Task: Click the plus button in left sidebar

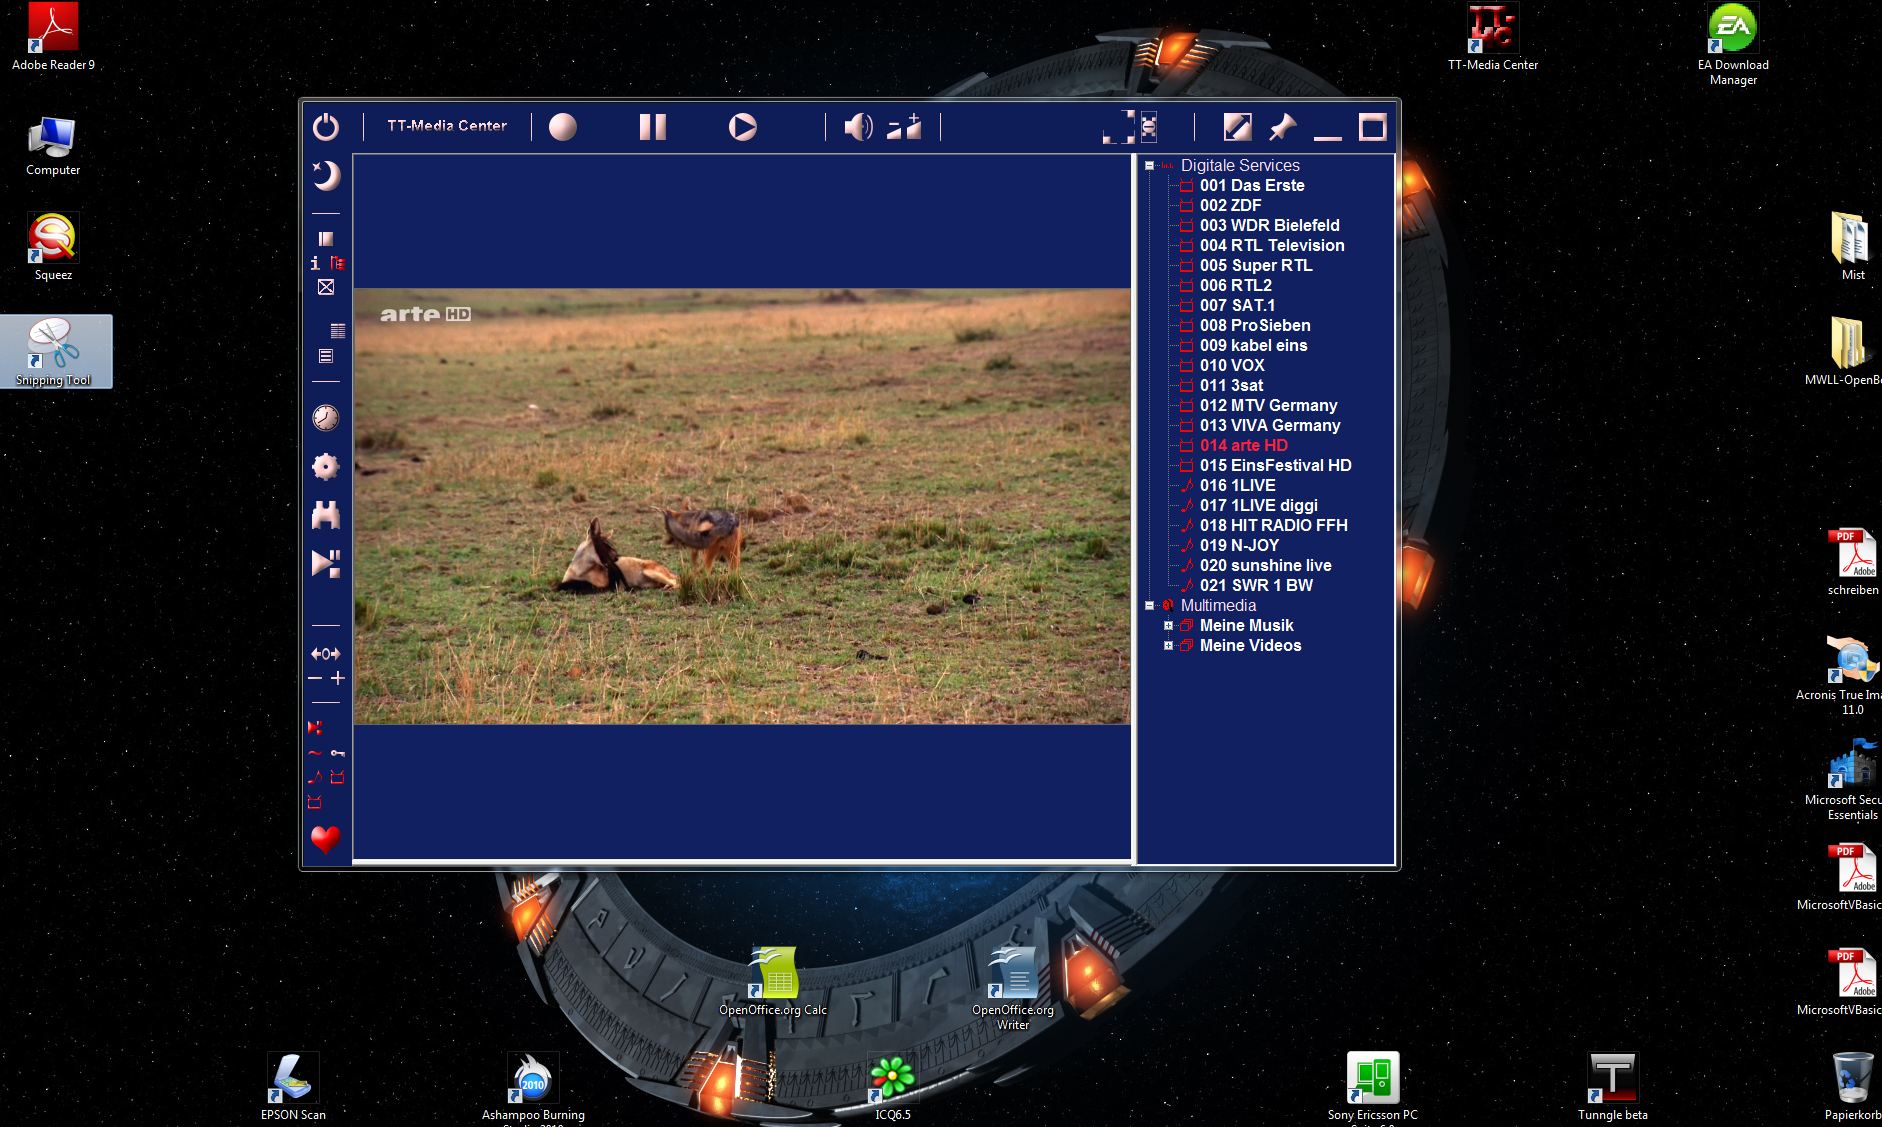Action: 338,678
